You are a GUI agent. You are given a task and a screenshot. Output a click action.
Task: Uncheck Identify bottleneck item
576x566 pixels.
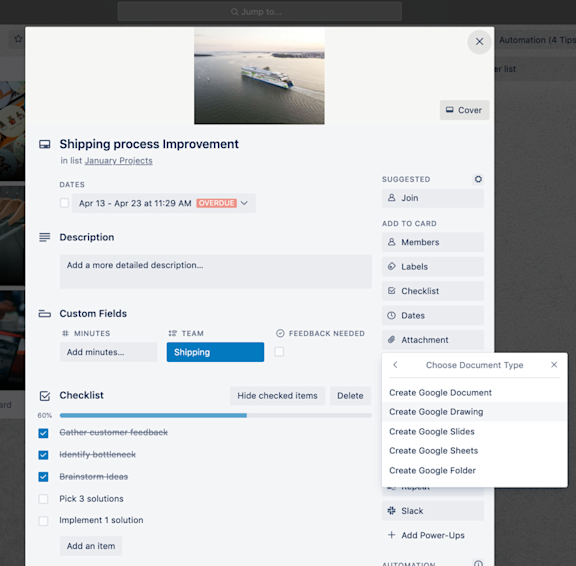43,455
